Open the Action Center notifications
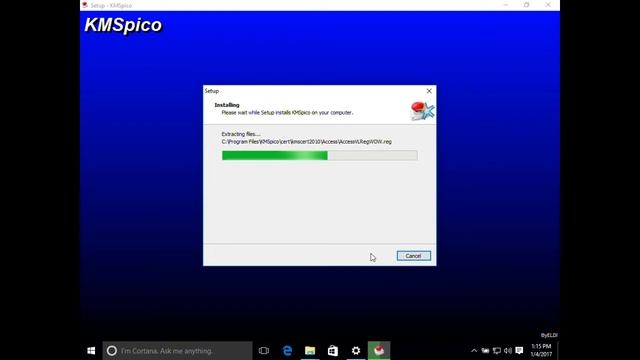The width and height of the screenshot is (640, 360). 519,351
